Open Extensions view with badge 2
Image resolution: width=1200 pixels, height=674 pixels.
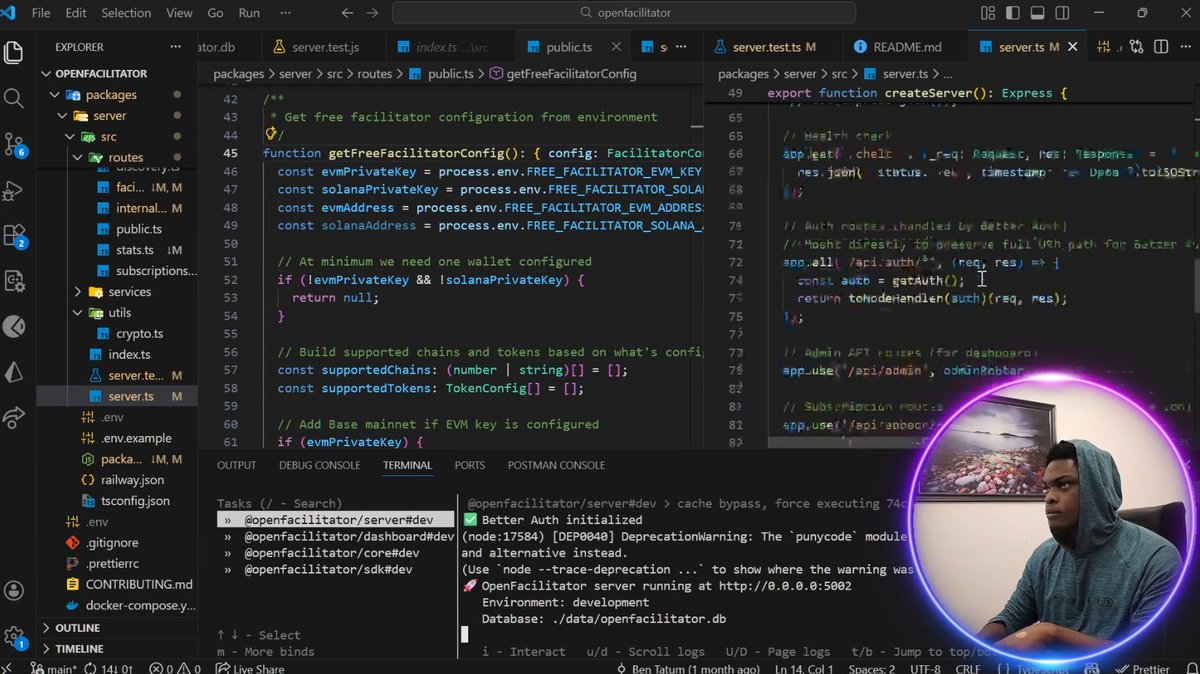[14, 236]
